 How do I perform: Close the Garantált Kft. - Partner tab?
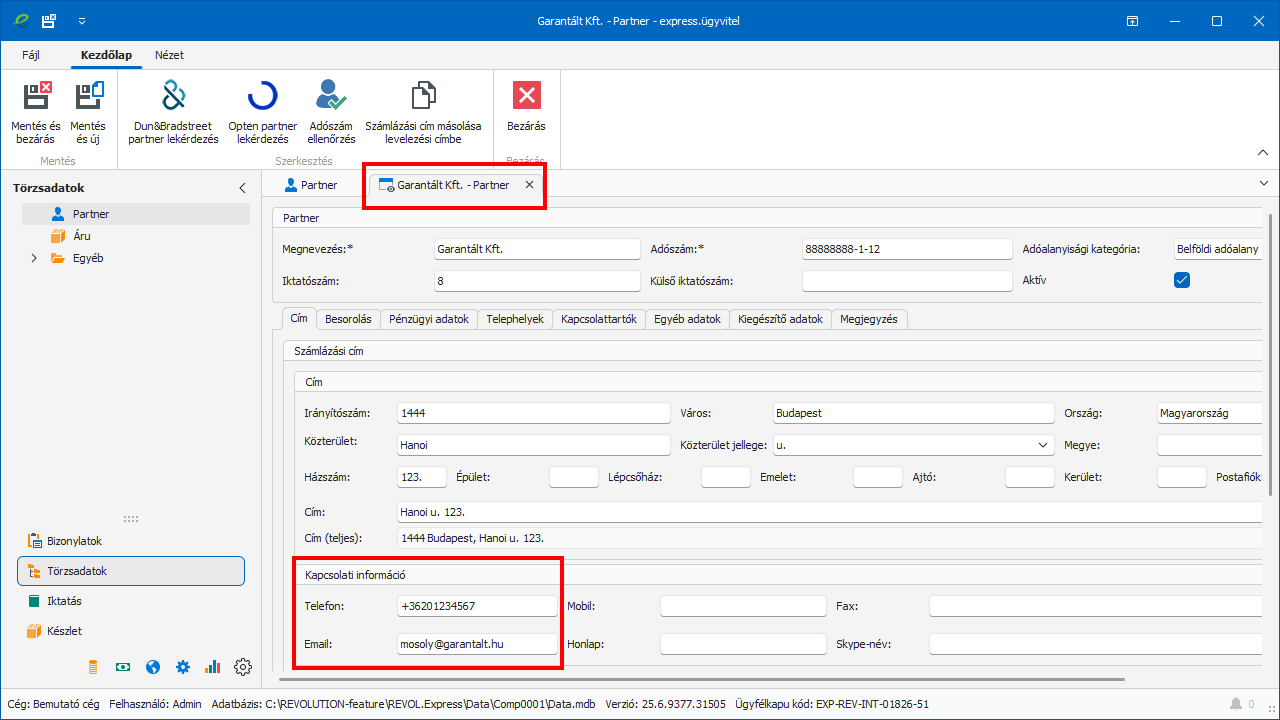(x=530, y=185)
